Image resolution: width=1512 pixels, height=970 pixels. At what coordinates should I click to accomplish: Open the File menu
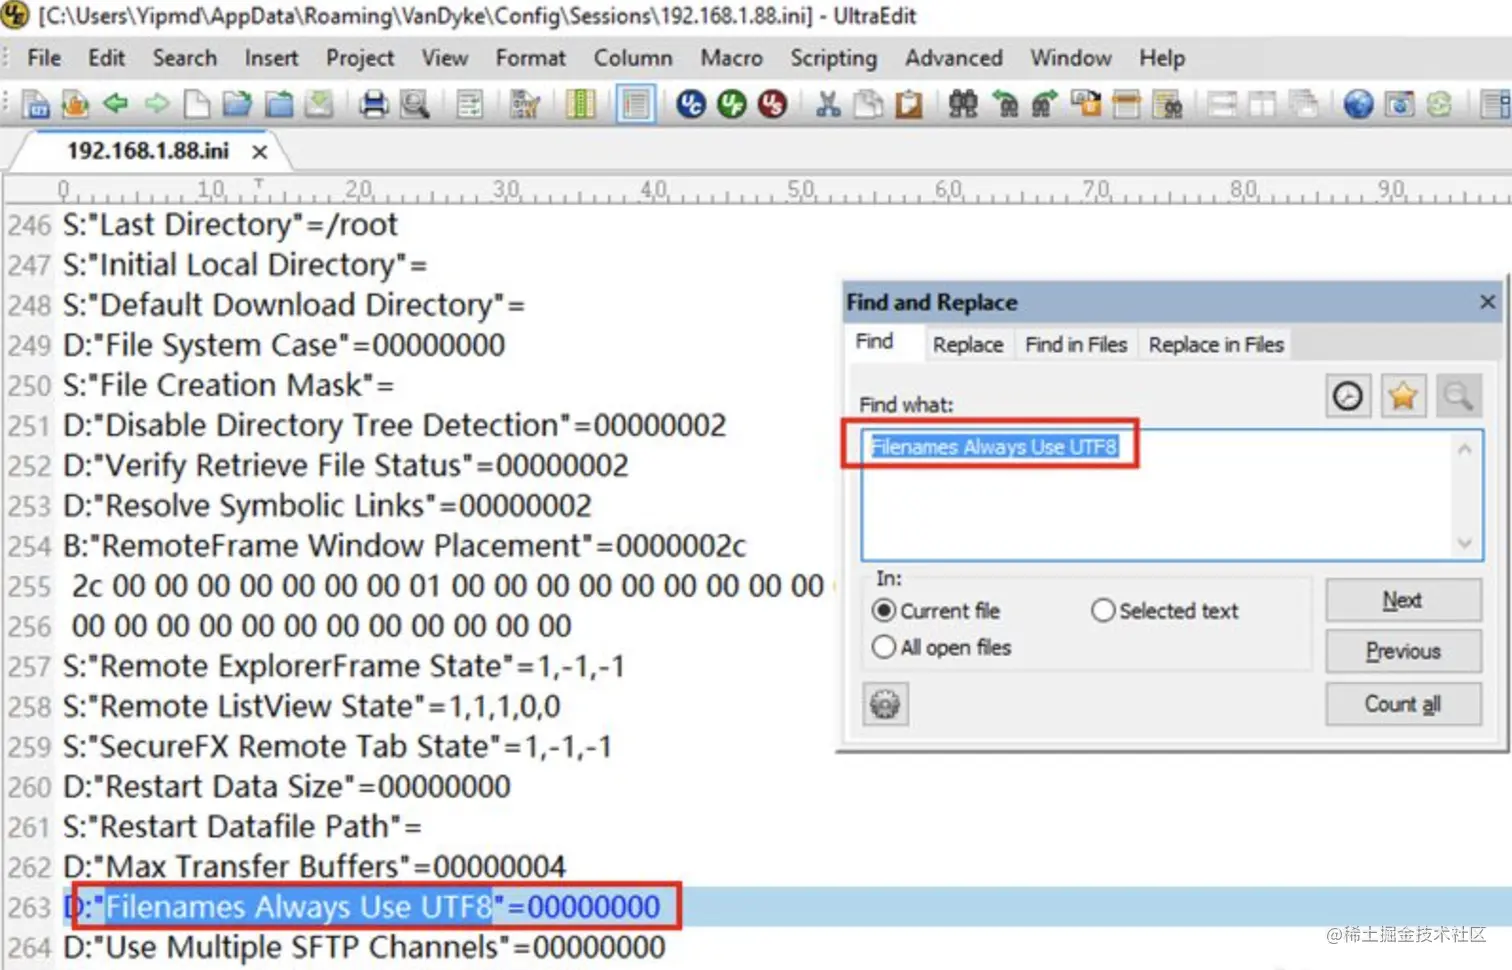[44, 58]
